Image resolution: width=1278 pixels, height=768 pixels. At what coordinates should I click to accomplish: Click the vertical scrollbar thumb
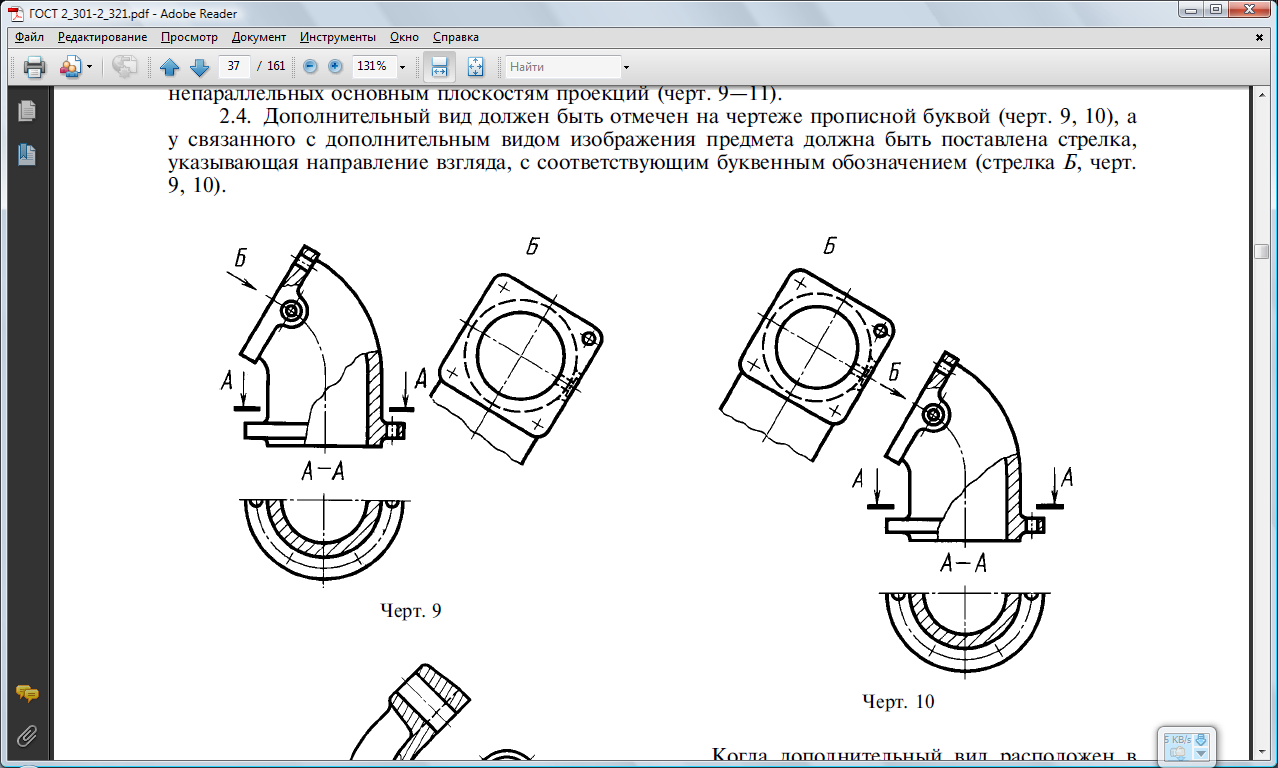pos(1262,251)
